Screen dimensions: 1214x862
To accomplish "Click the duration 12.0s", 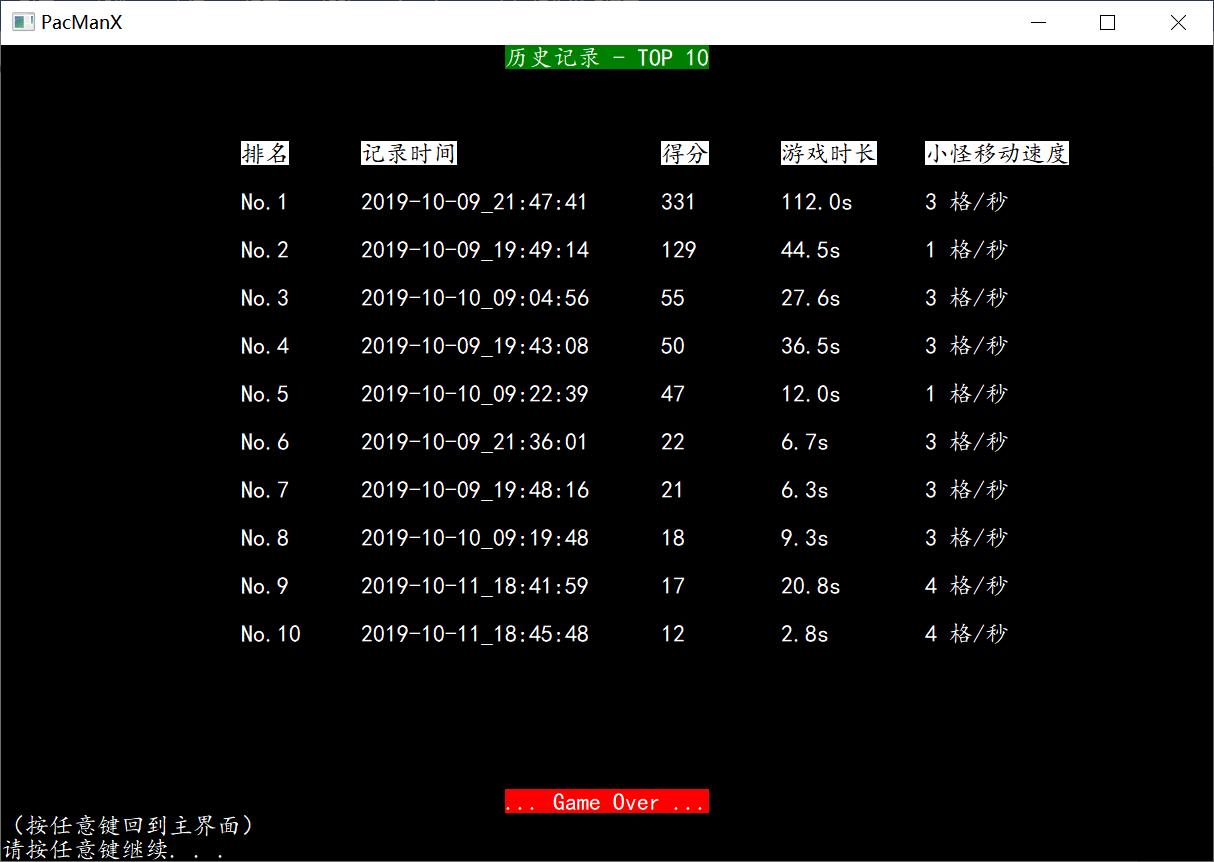I will [811, 394].
